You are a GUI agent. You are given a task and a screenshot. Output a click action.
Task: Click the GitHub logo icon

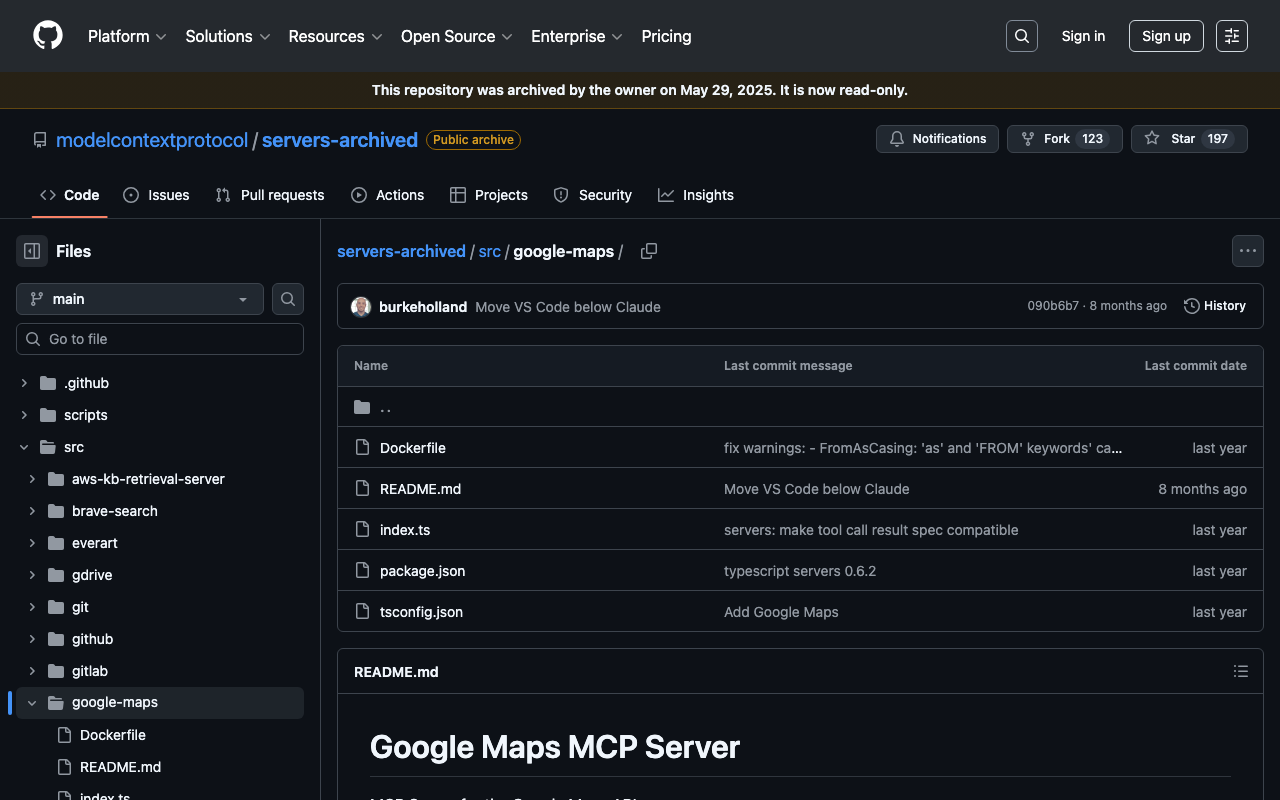click(x=48, y=36)
